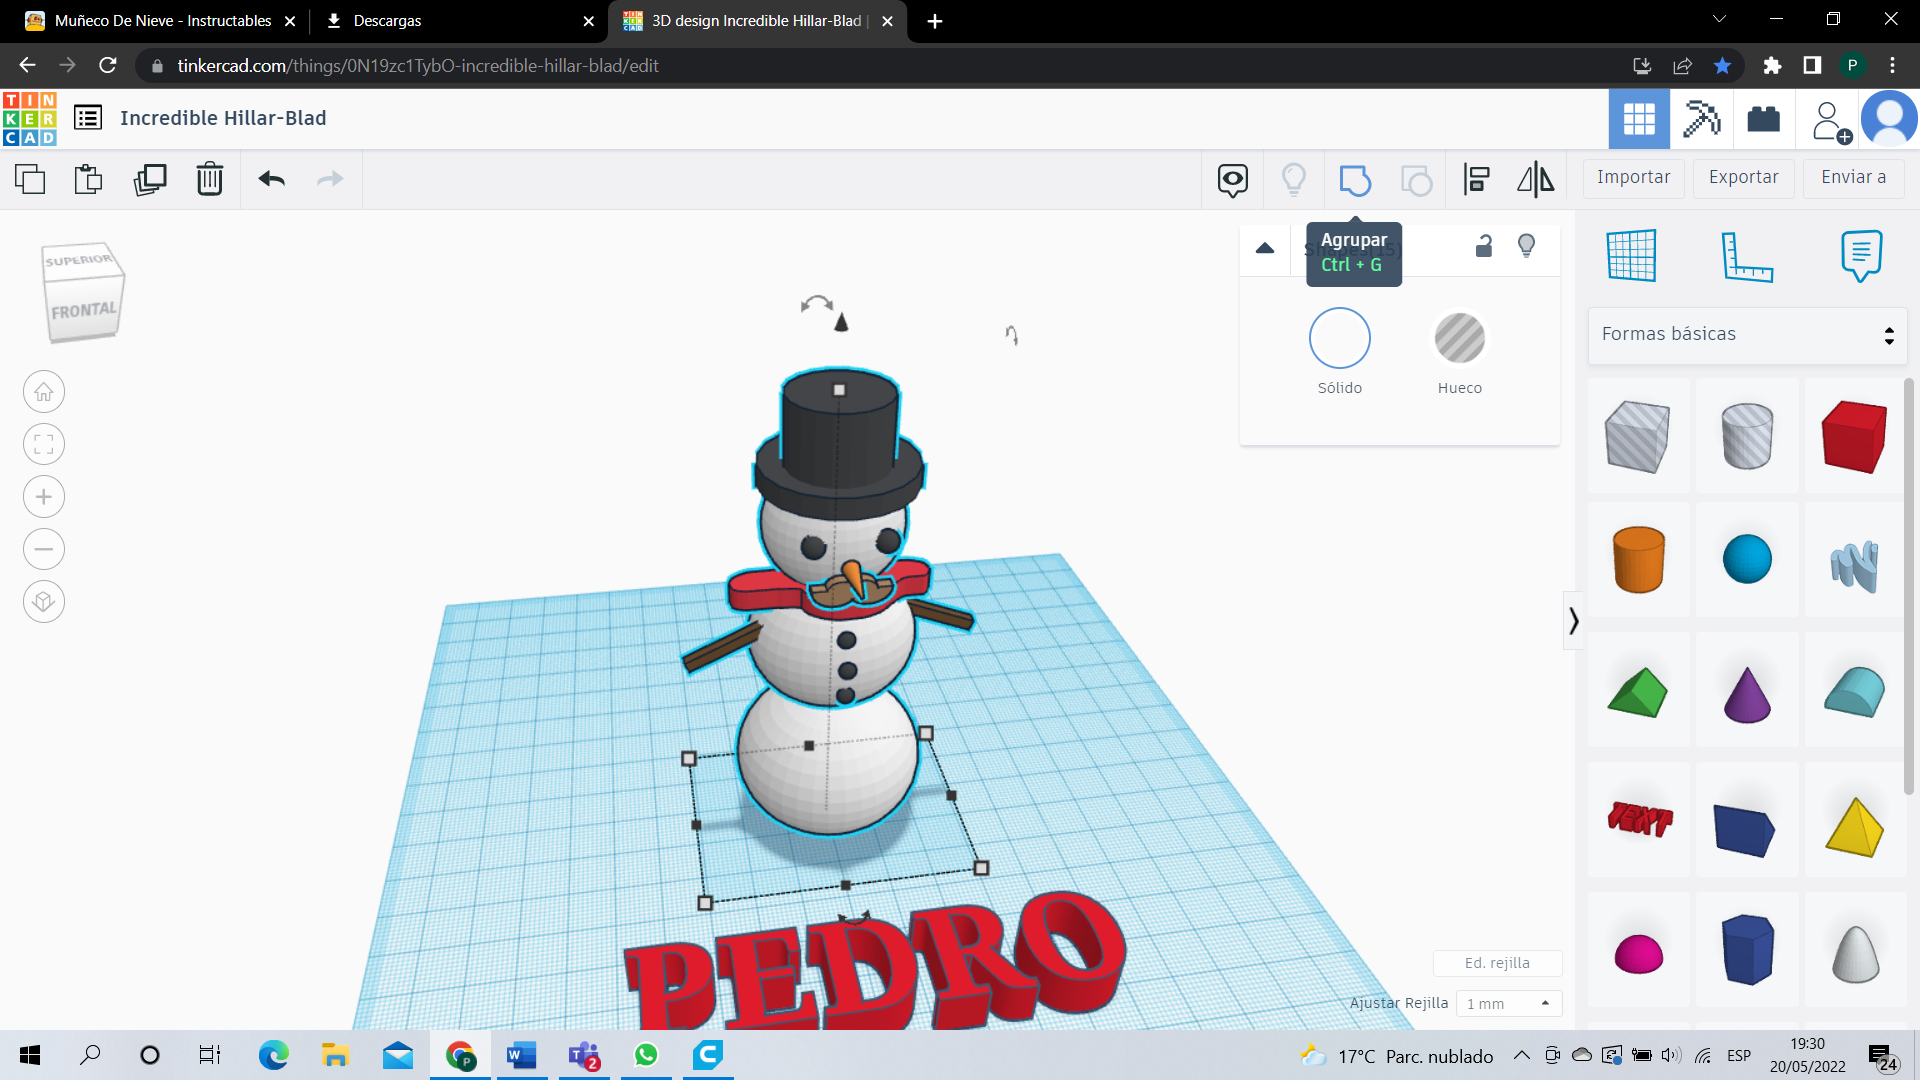Screen dimensions: 1920x1080
Task: Click the Mirror flip tool icon
Action: (x=1535, y=180)
